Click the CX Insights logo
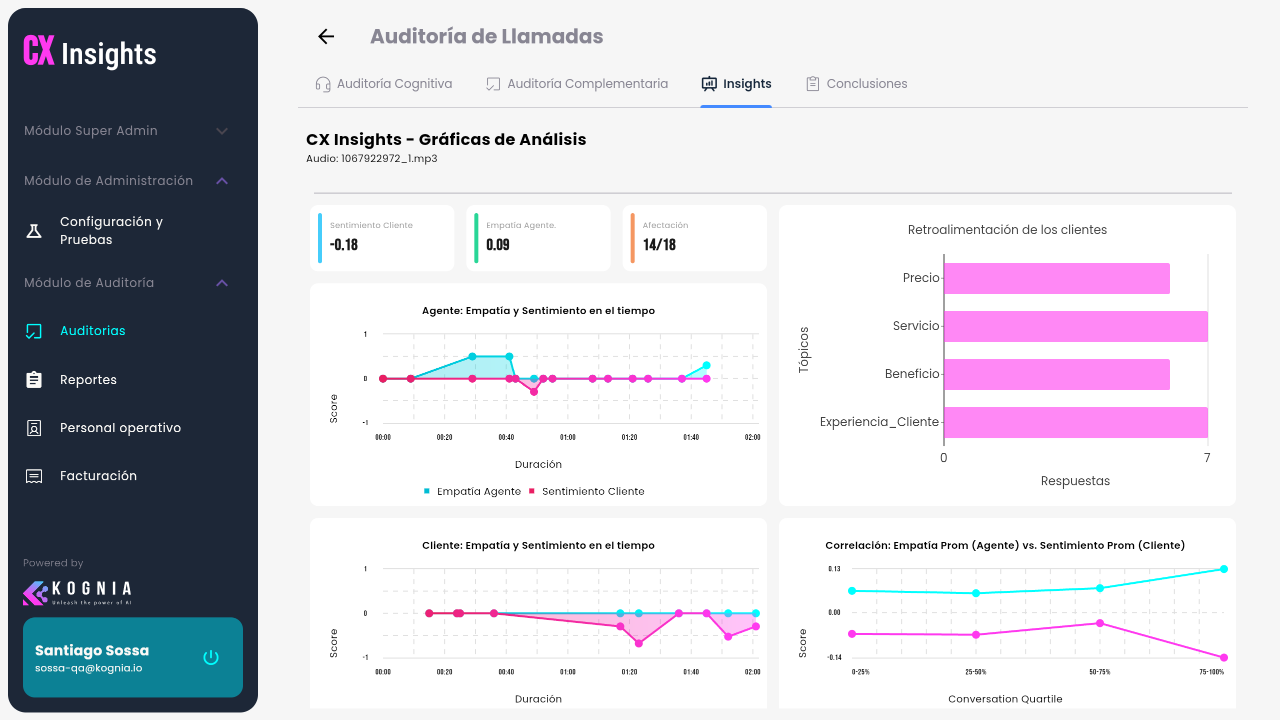Image resolution: width=1280 pixels, height=720 pixels. (90, 53)
